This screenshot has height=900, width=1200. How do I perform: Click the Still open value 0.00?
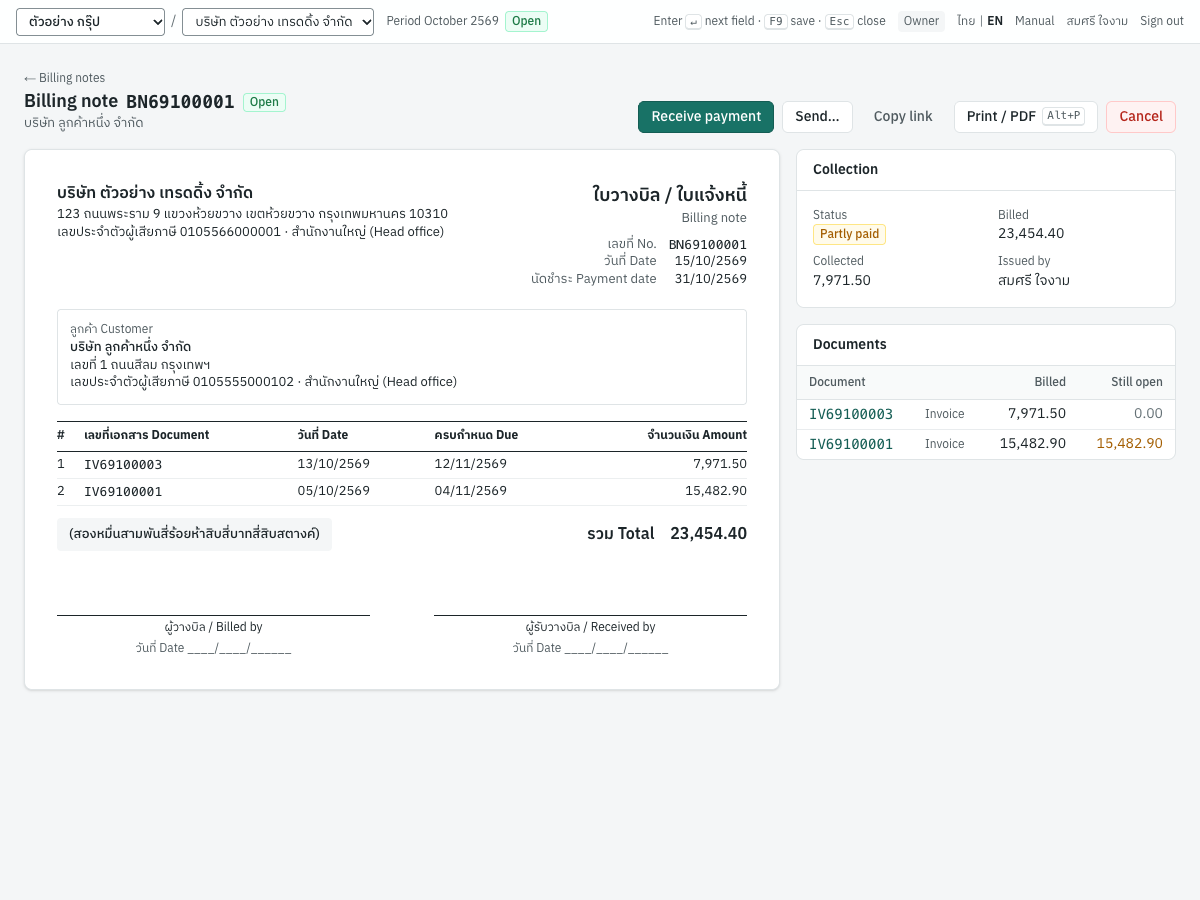pyautogui.click(x=1148, y=414)
